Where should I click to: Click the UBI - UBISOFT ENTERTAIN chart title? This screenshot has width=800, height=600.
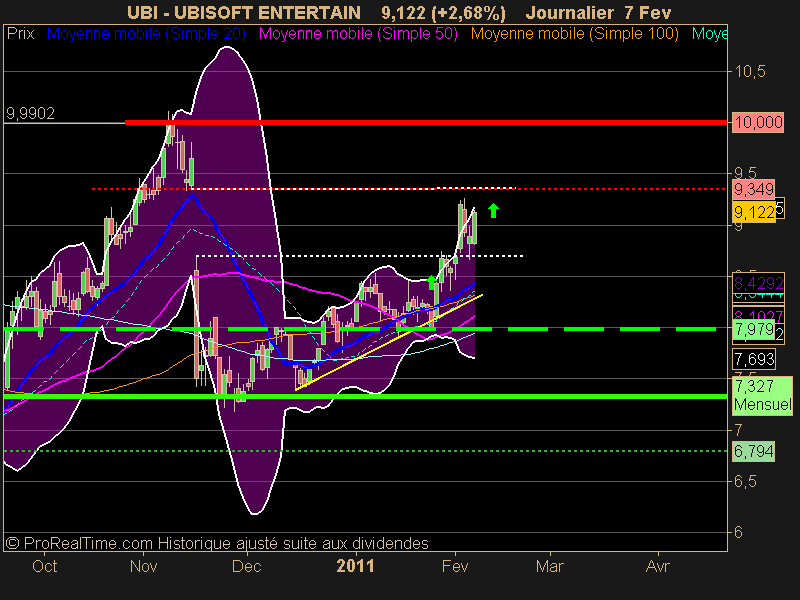pyautogui.click(x=243, y=12)
